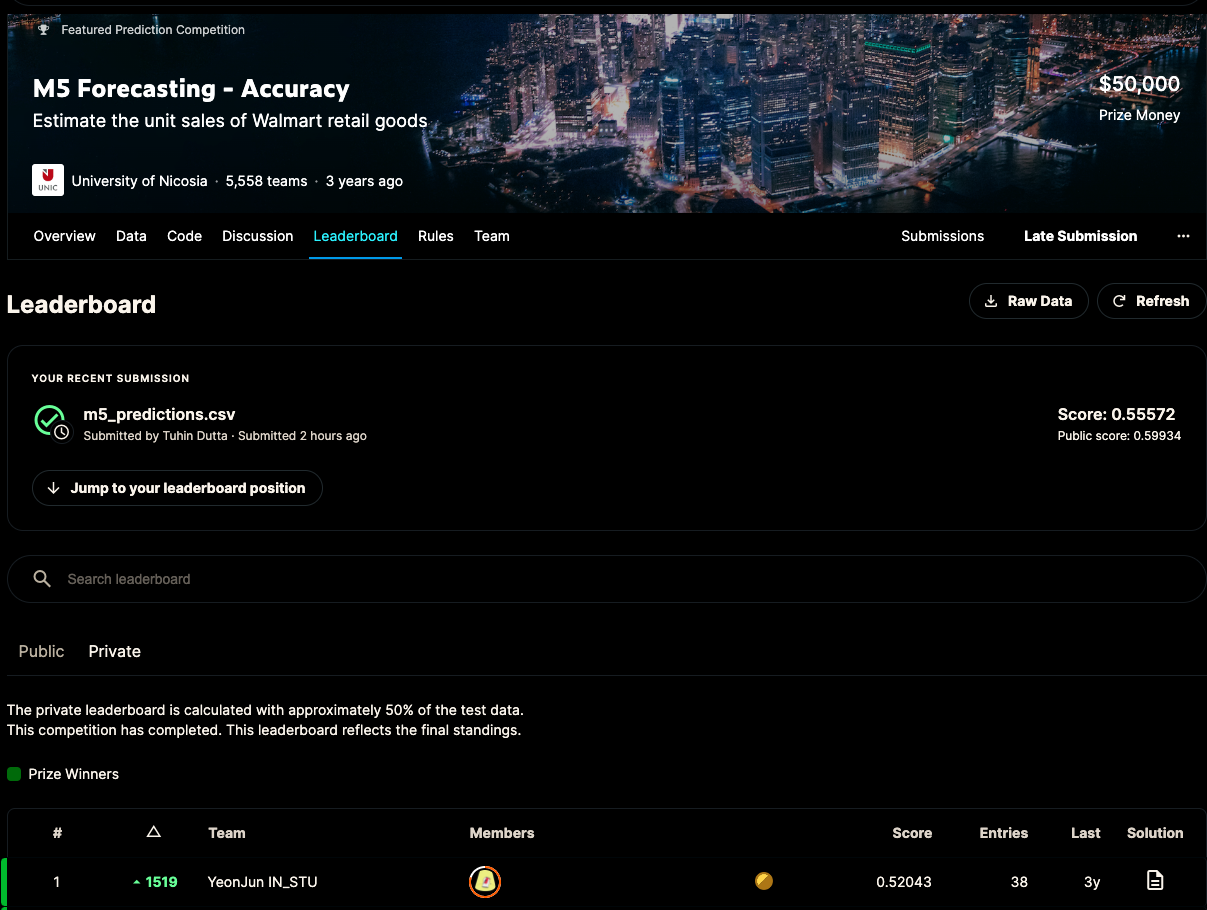The image size is (1207, 910).
Task: Click the gold medal icon in row 1
Action: point(764,881)
